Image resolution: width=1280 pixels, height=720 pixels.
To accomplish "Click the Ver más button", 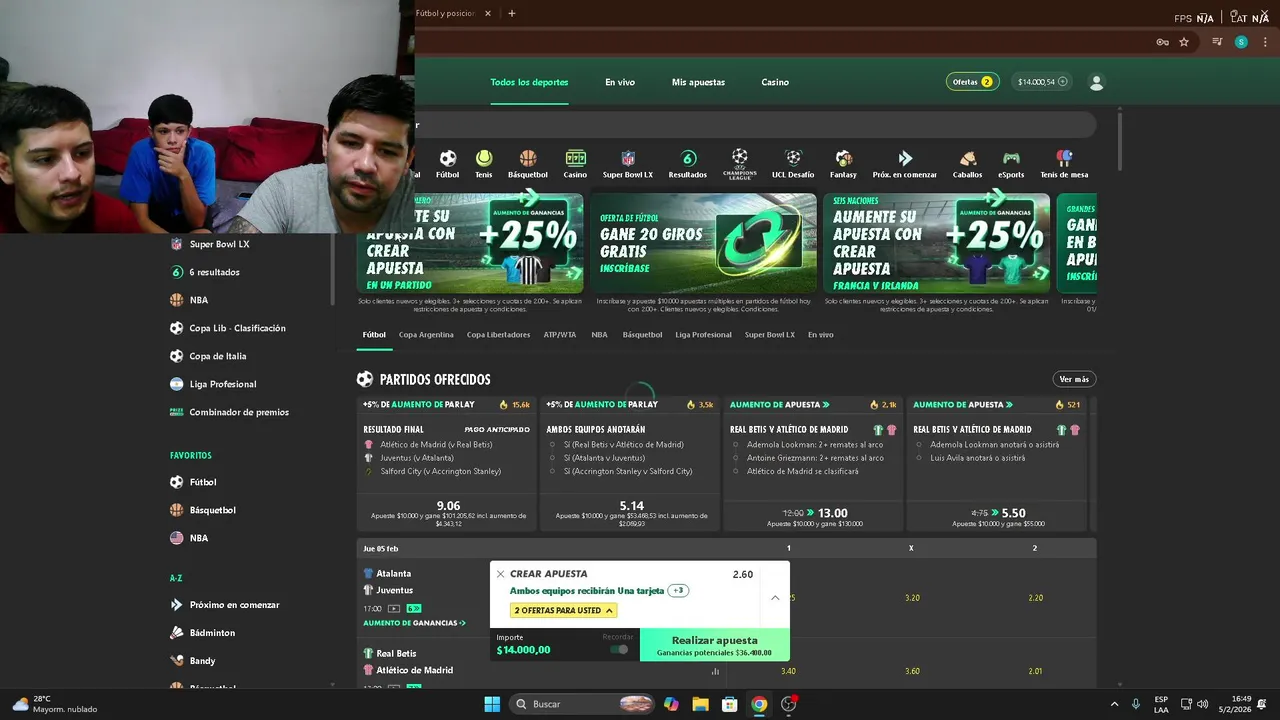I will [1074, 379].
